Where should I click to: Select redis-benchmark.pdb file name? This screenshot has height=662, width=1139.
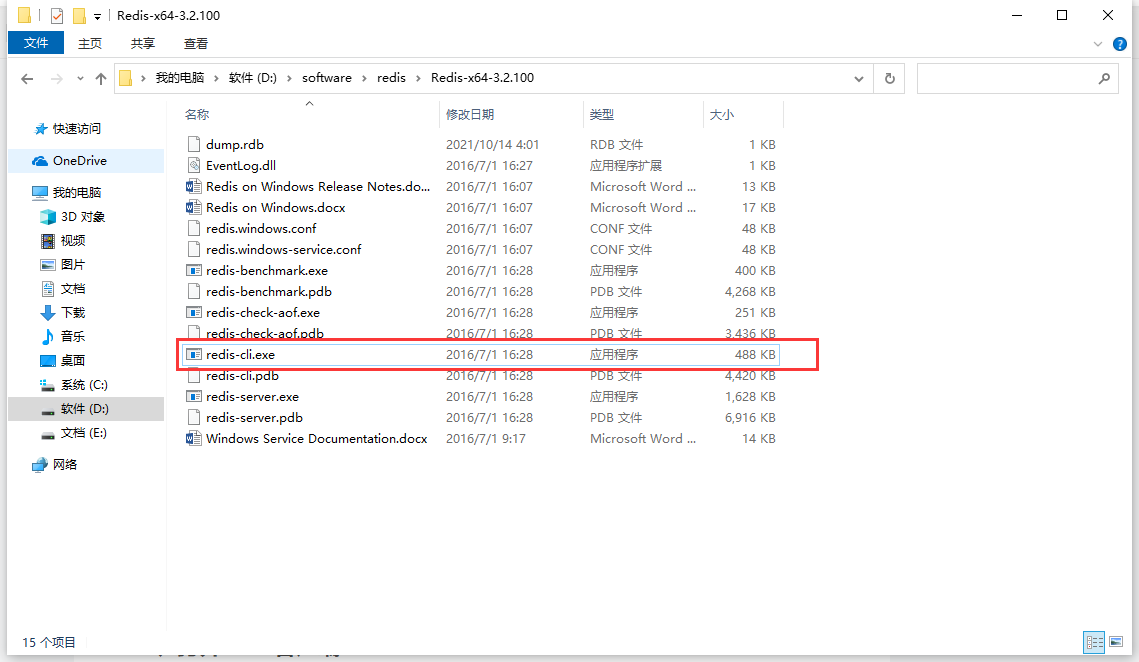pyautogui.click(x=269, y=291)
